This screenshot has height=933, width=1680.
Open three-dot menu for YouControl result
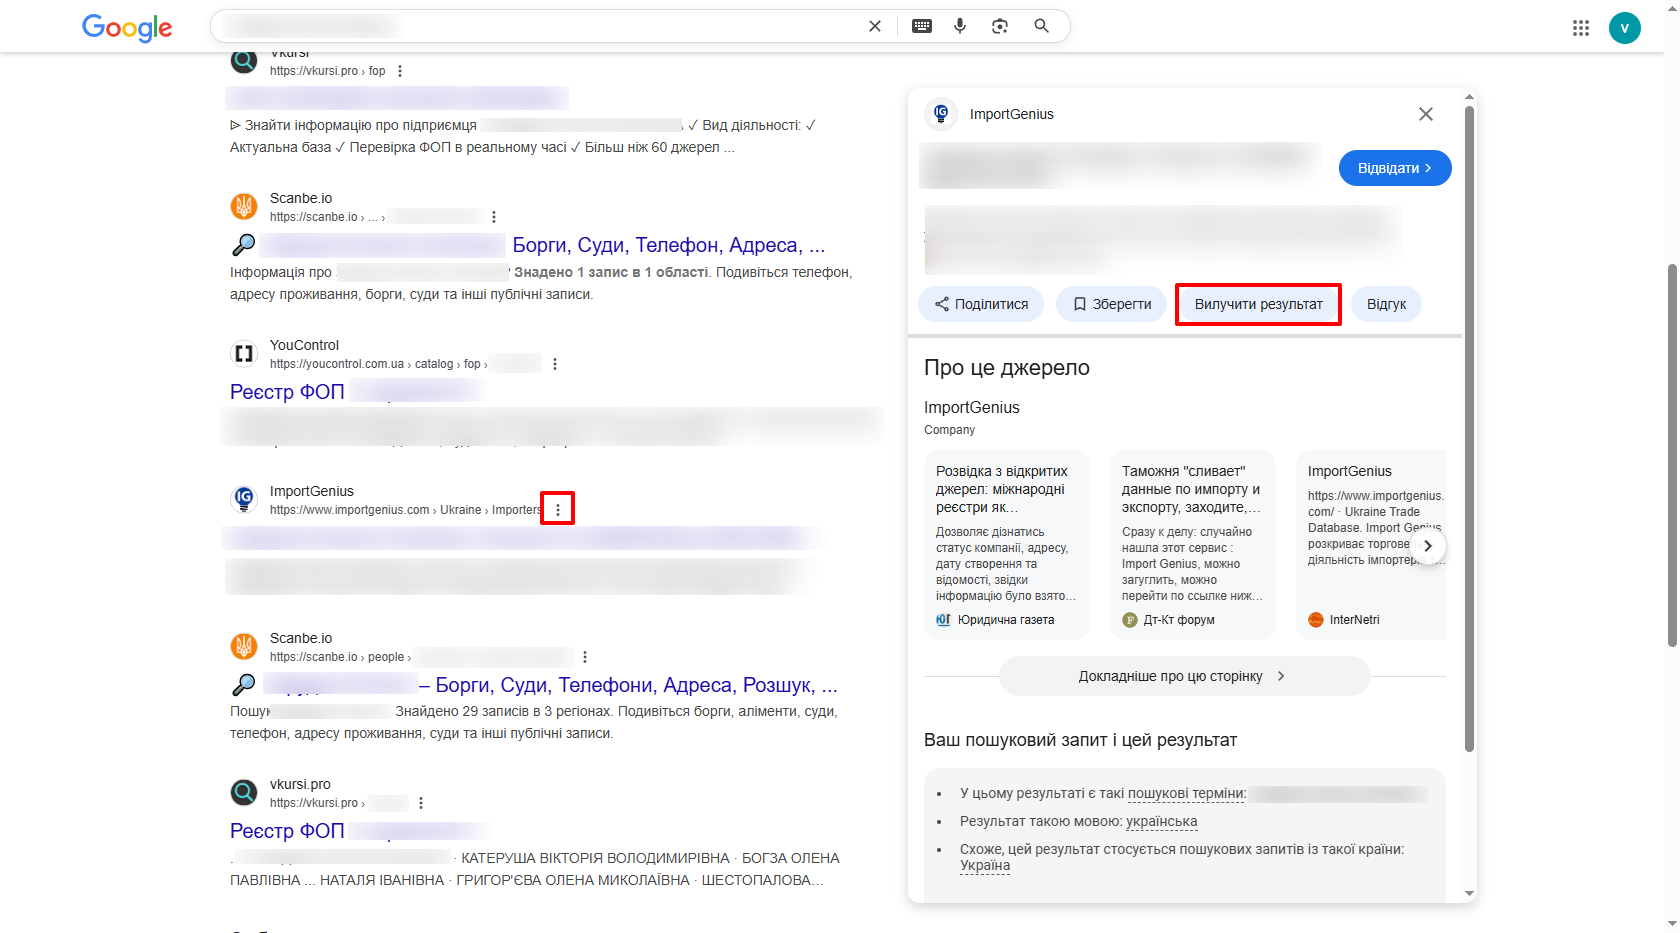coord(555,364)
